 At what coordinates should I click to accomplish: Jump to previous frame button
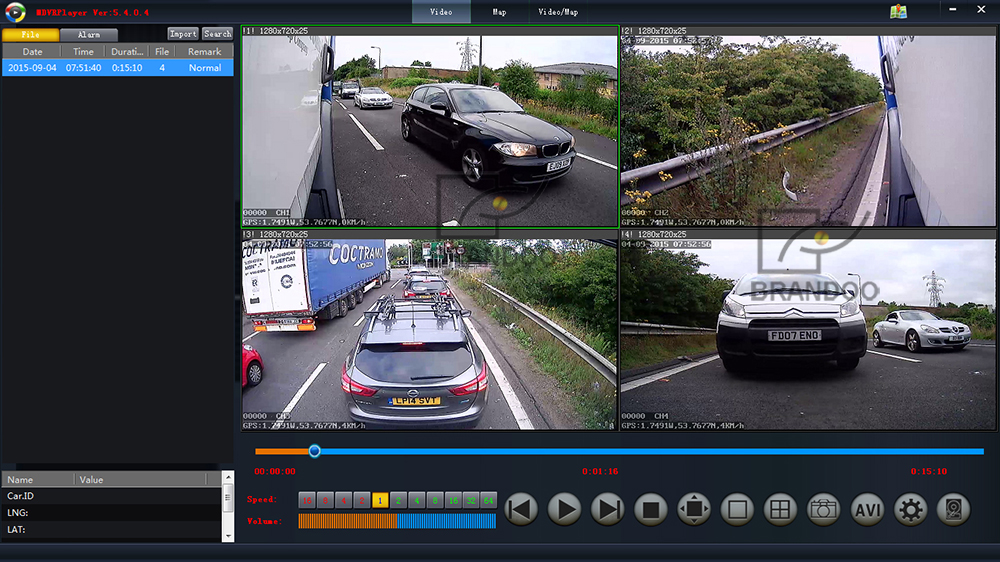[x=520, y=509]
